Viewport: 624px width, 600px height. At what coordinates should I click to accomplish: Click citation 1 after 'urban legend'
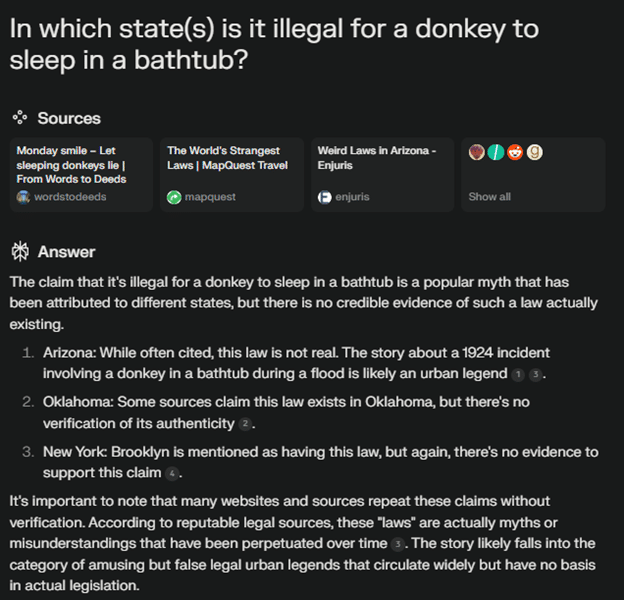517,374
